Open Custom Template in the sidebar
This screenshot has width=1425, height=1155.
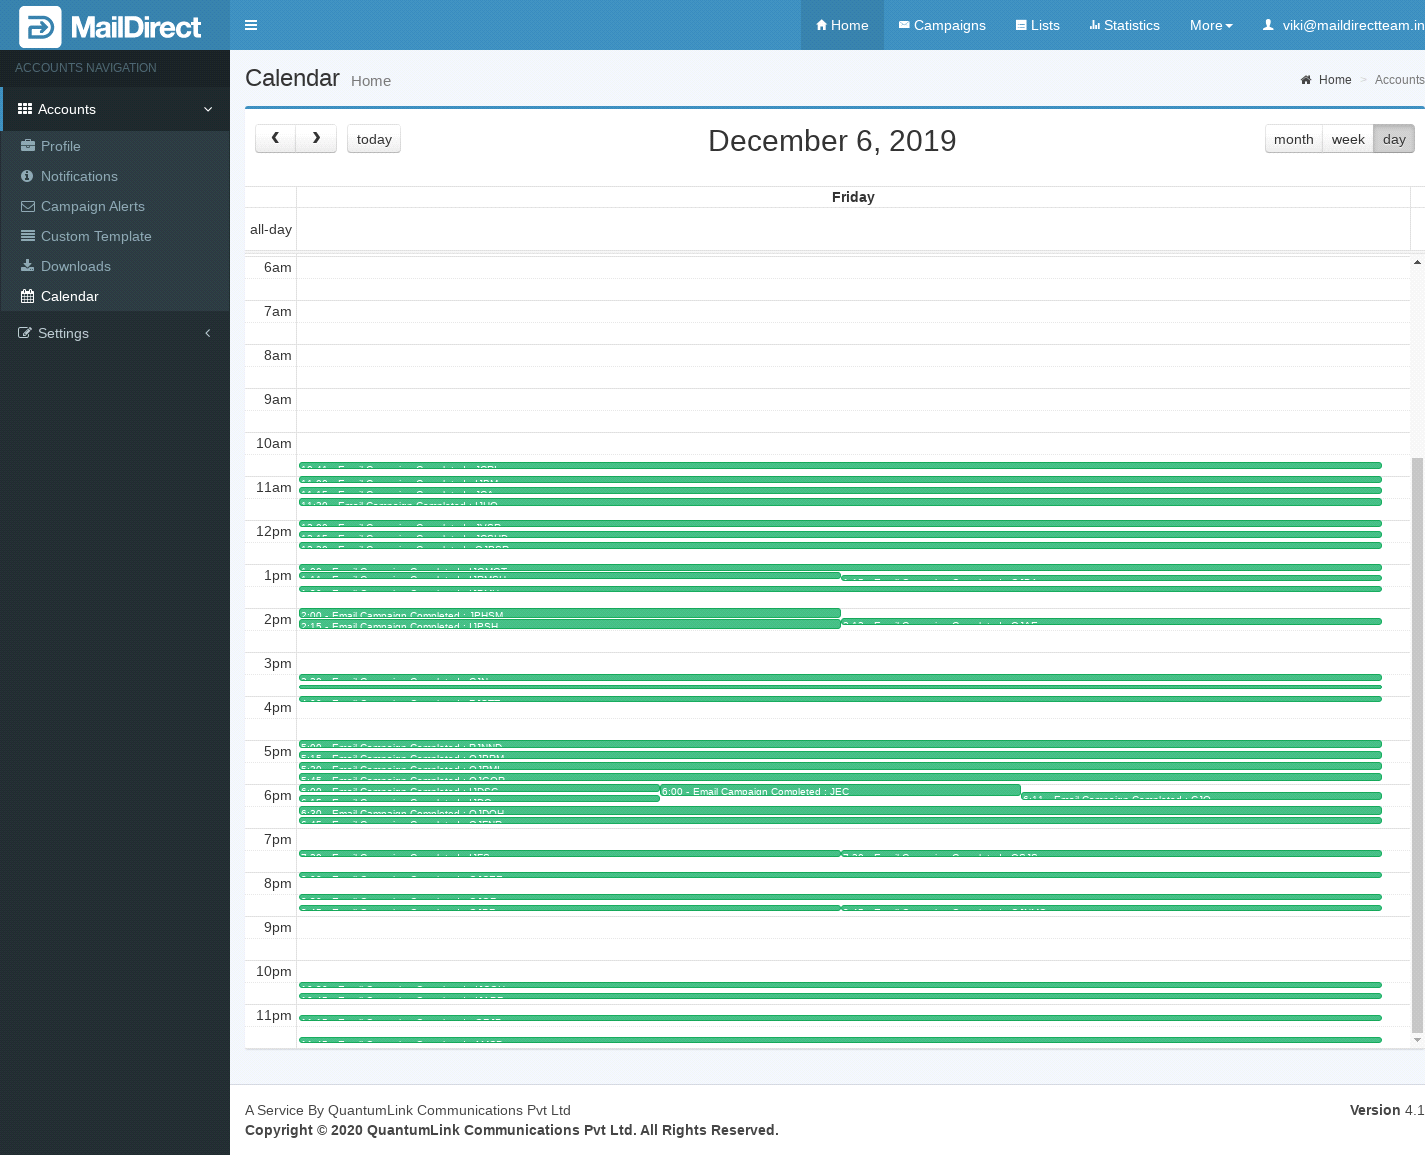tap(96, 236)
